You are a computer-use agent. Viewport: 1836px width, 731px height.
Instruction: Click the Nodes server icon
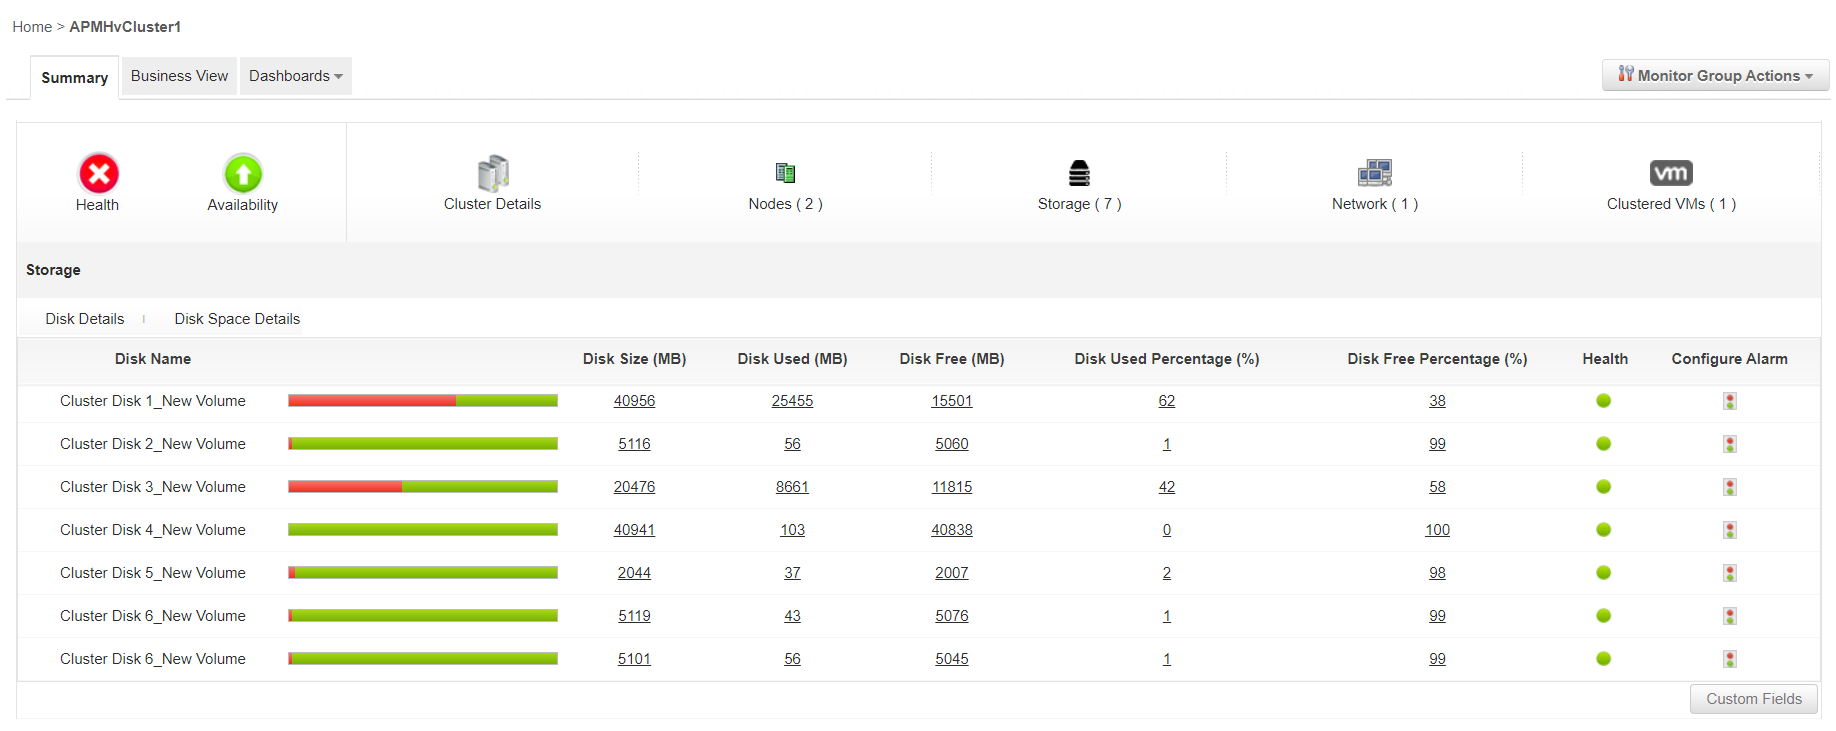click(785, 173)
